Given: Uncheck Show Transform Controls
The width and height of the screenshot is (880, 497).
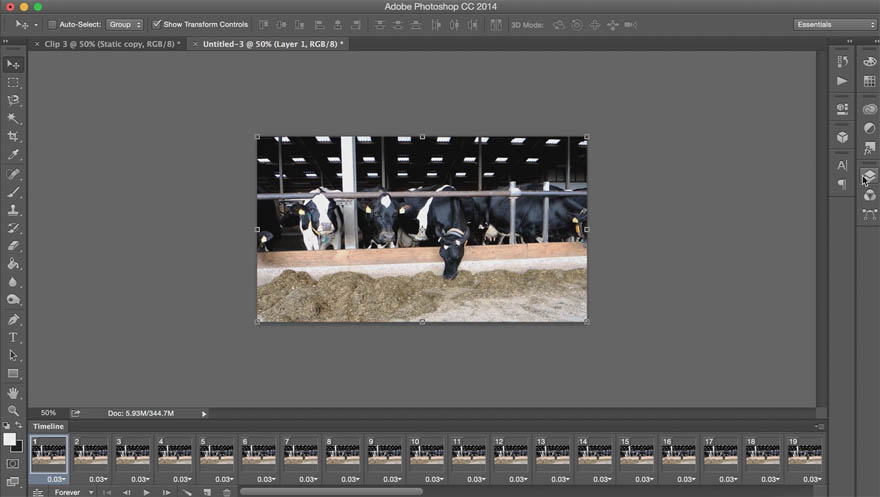Looking at the screenshot, I should [157, 24].
